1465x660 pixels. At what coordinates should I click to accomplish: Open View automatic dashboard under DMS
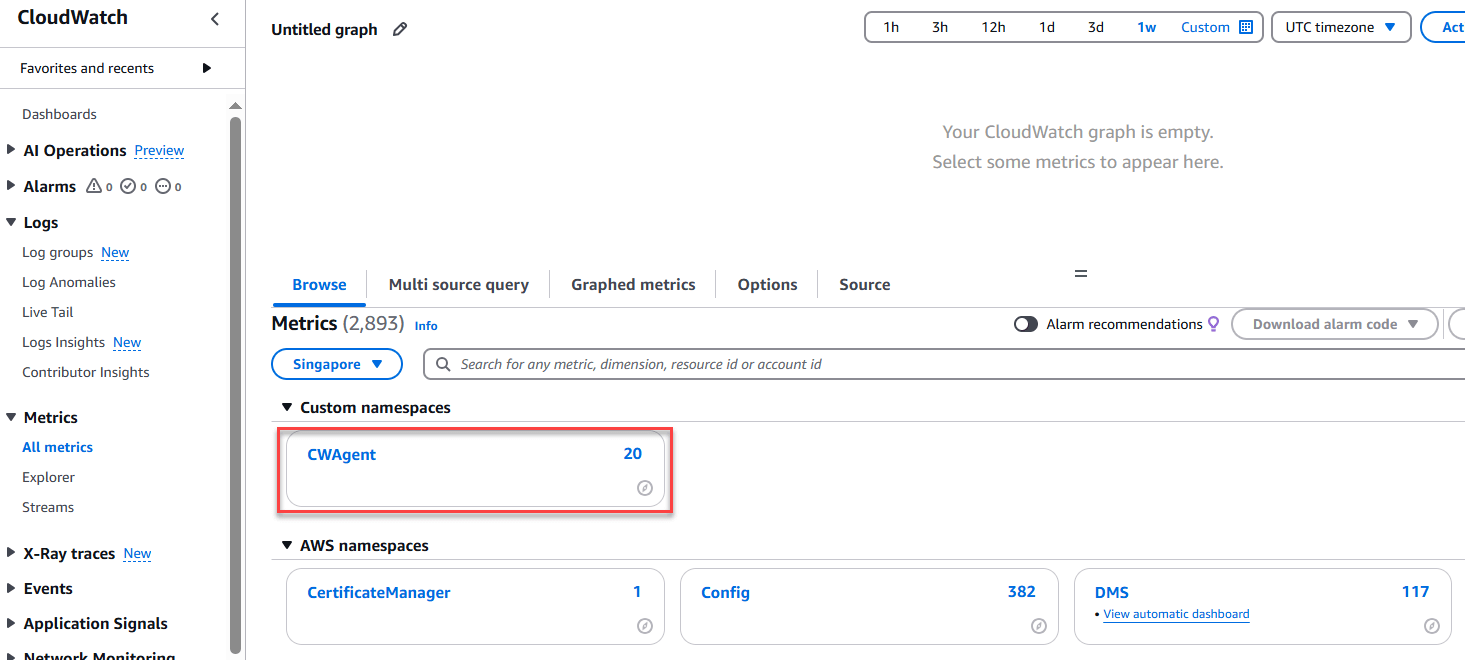click(x=1176, y=614)
